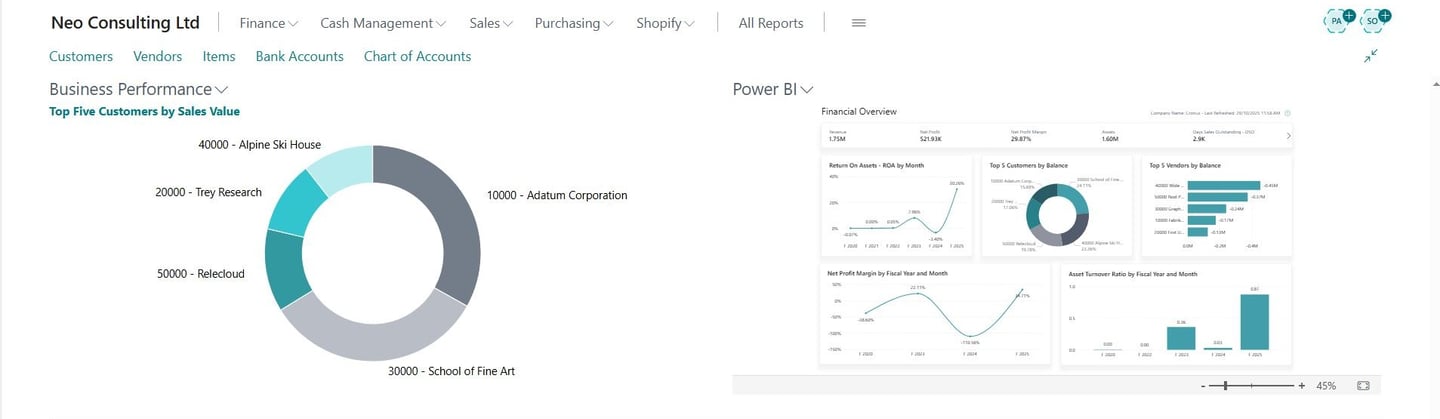Click the Power BI fit-to-page icon
Screen dimensions: 1440x419
pos(1363,385)
